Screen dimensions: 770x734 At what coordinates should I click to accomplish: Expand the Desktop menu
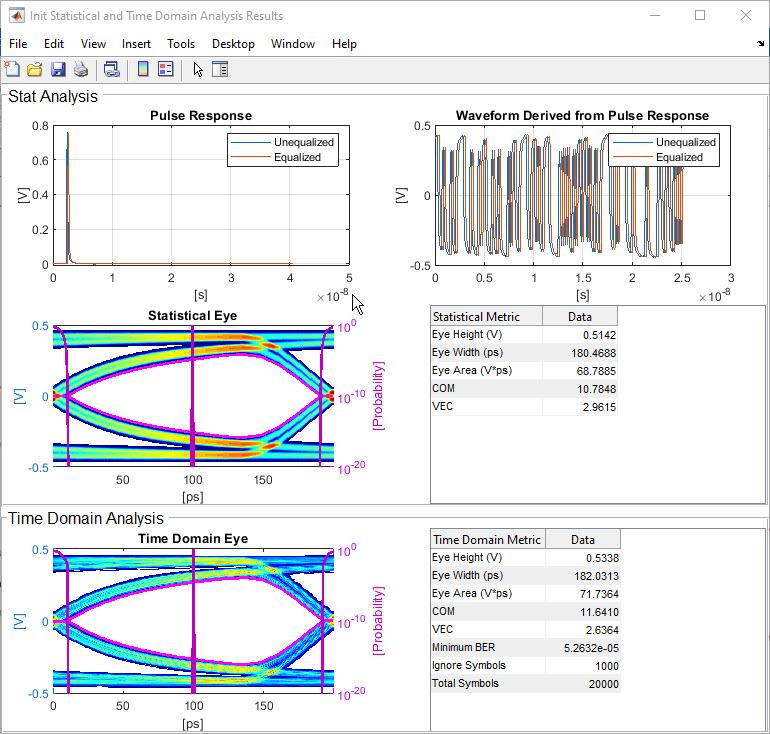coord(233,44)
